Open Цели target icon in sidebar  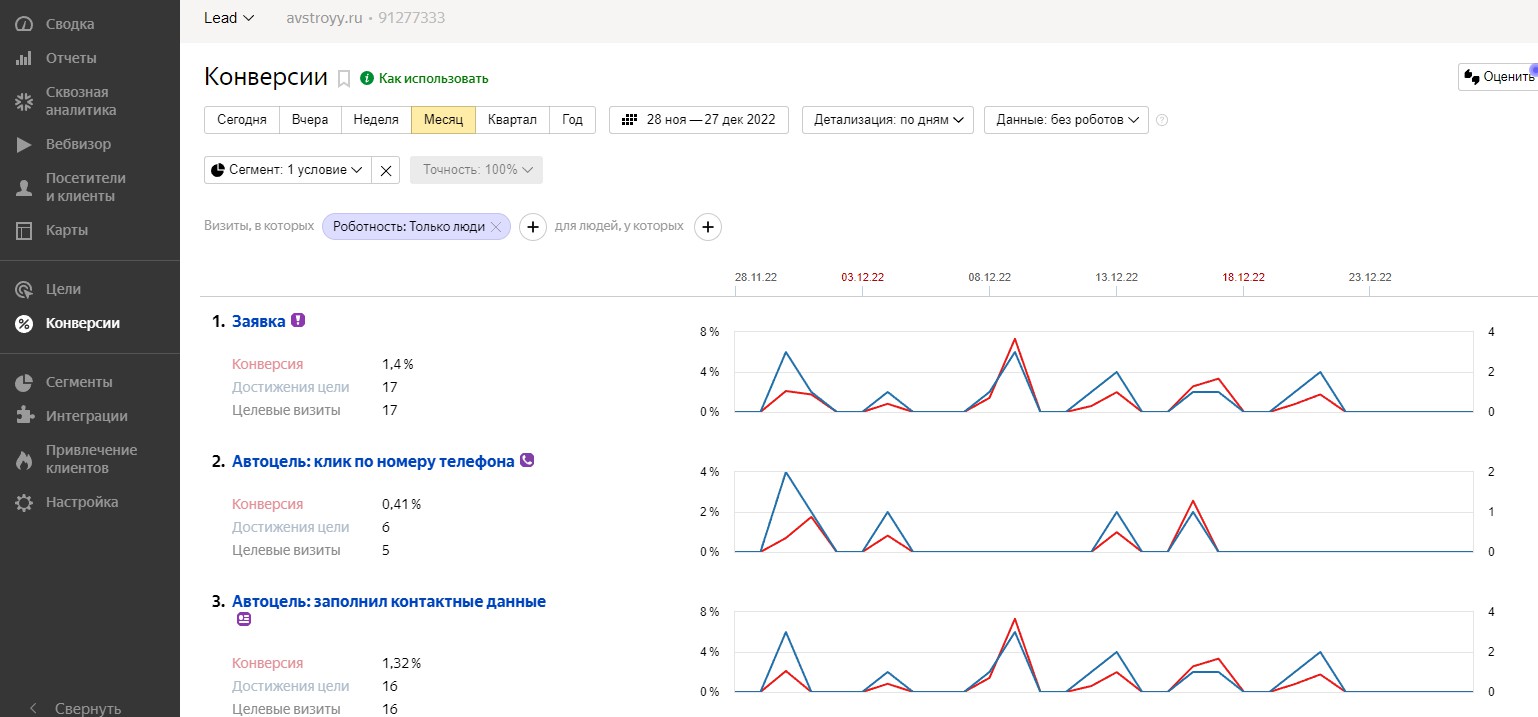[x=24, y=289]
